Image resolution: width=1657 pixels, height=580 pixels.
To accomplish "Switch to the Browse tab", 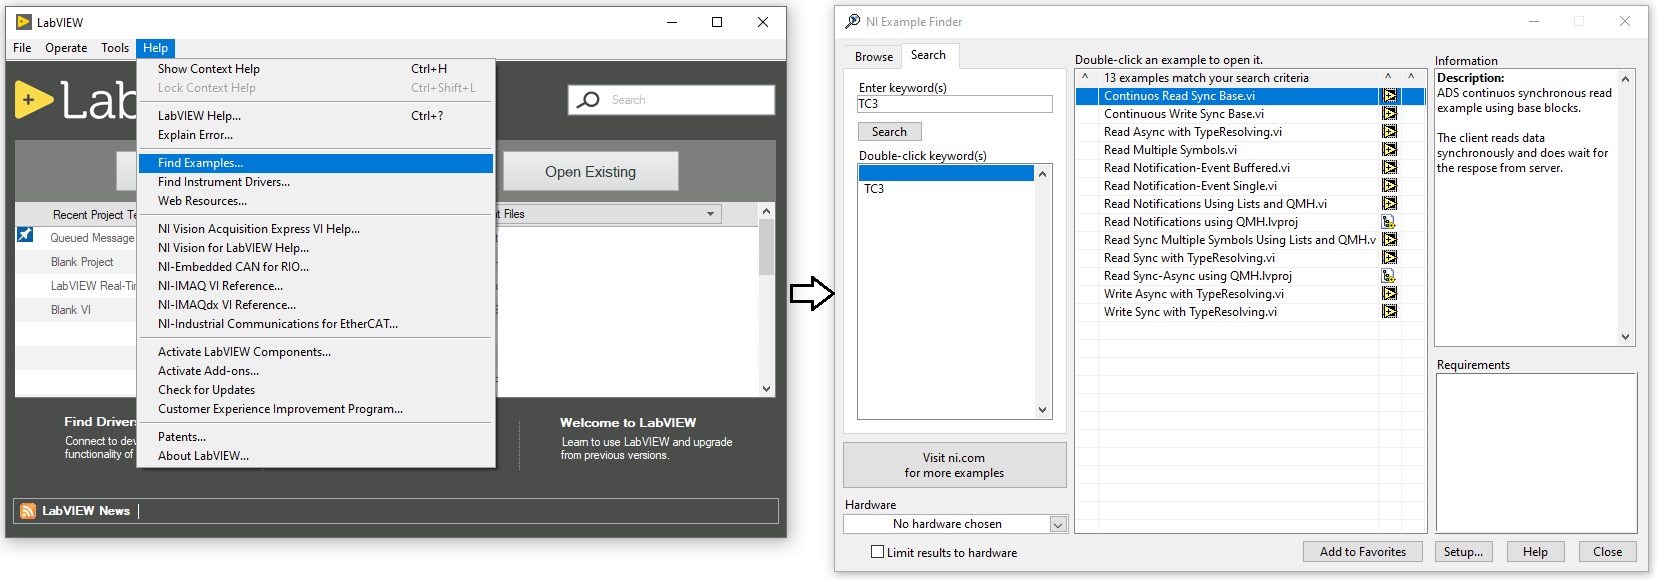I will click(873, 57).
